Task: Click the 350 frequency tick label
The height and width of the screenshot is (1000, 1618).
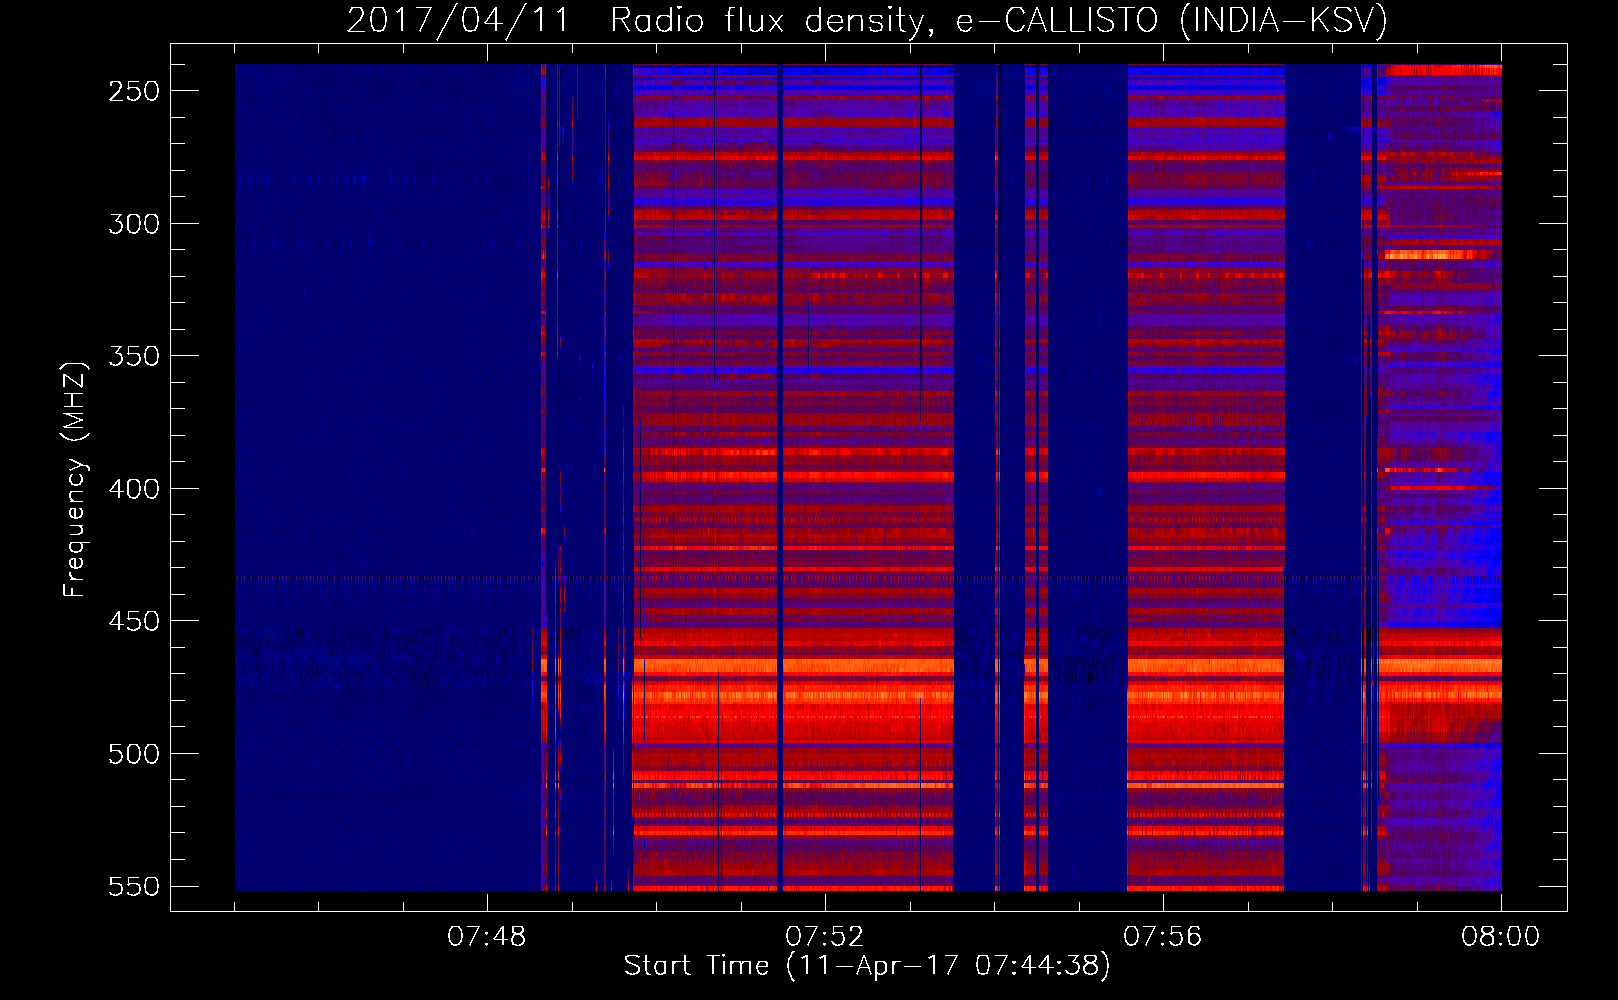Action: 134,356
